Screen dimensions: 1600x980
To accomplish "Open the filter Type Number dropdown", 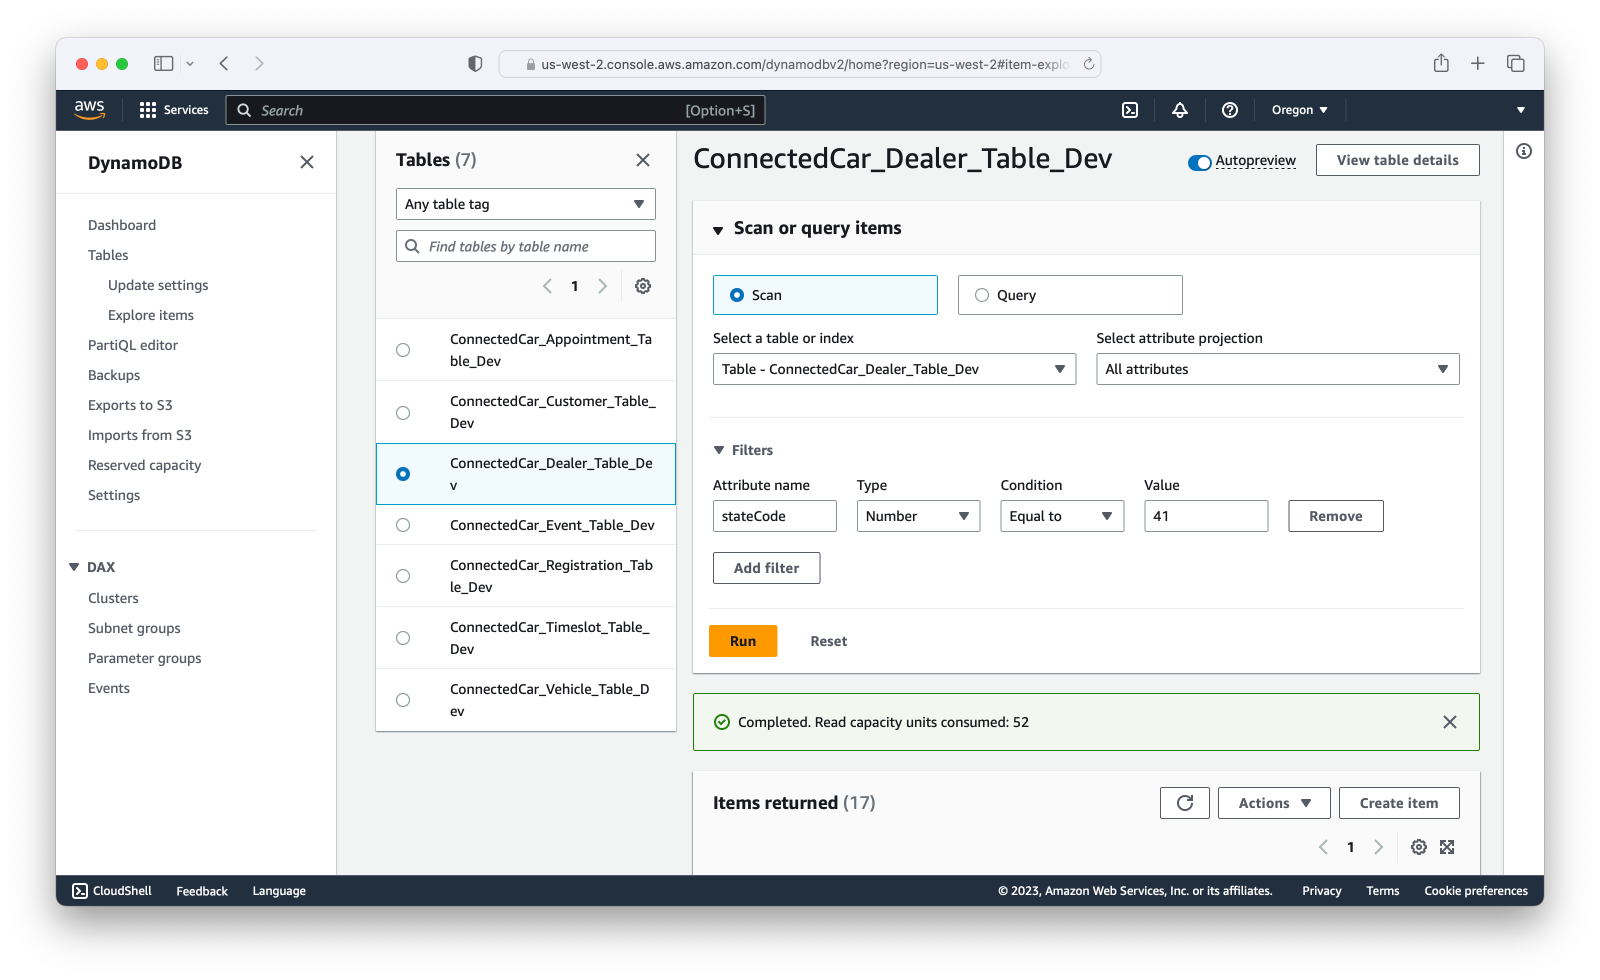I will 918,516.
